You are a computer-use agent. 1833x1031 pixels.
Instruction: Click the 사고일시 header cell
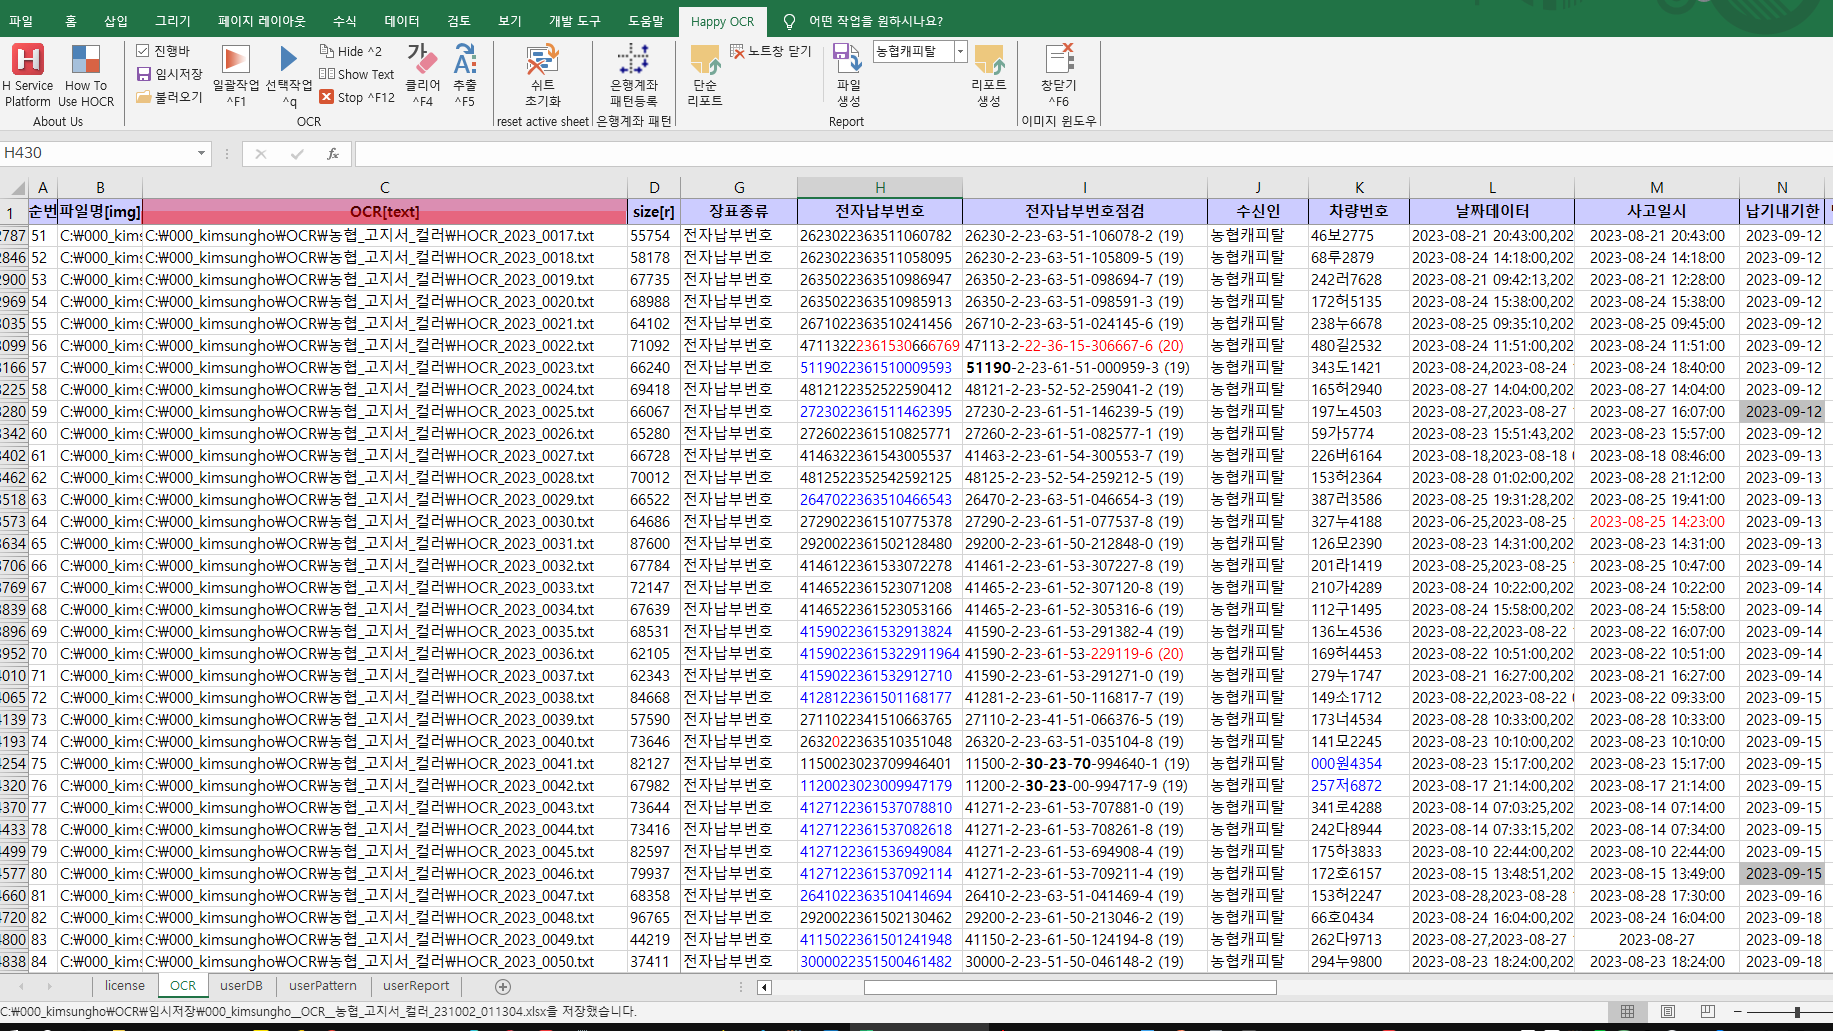[x=1657, y=211]
